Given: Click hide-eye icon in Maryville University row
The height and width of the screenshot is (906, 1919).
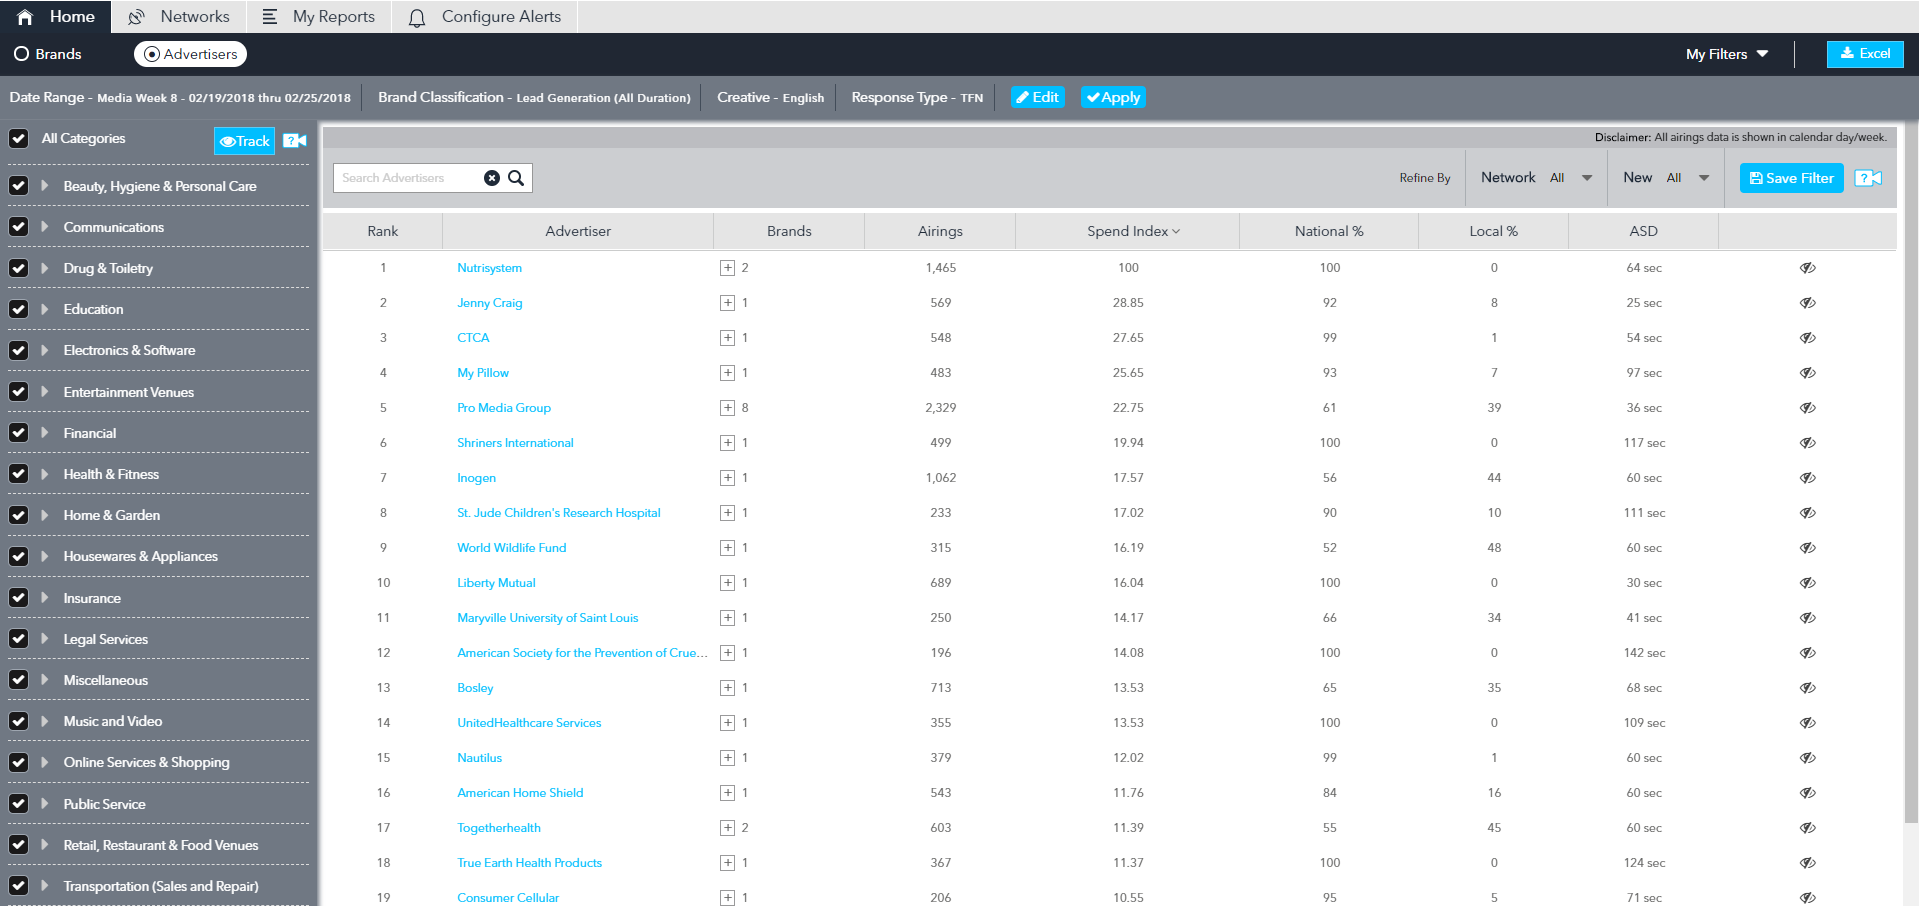Looking at the screenshot, I should [x=1808, y=618].
